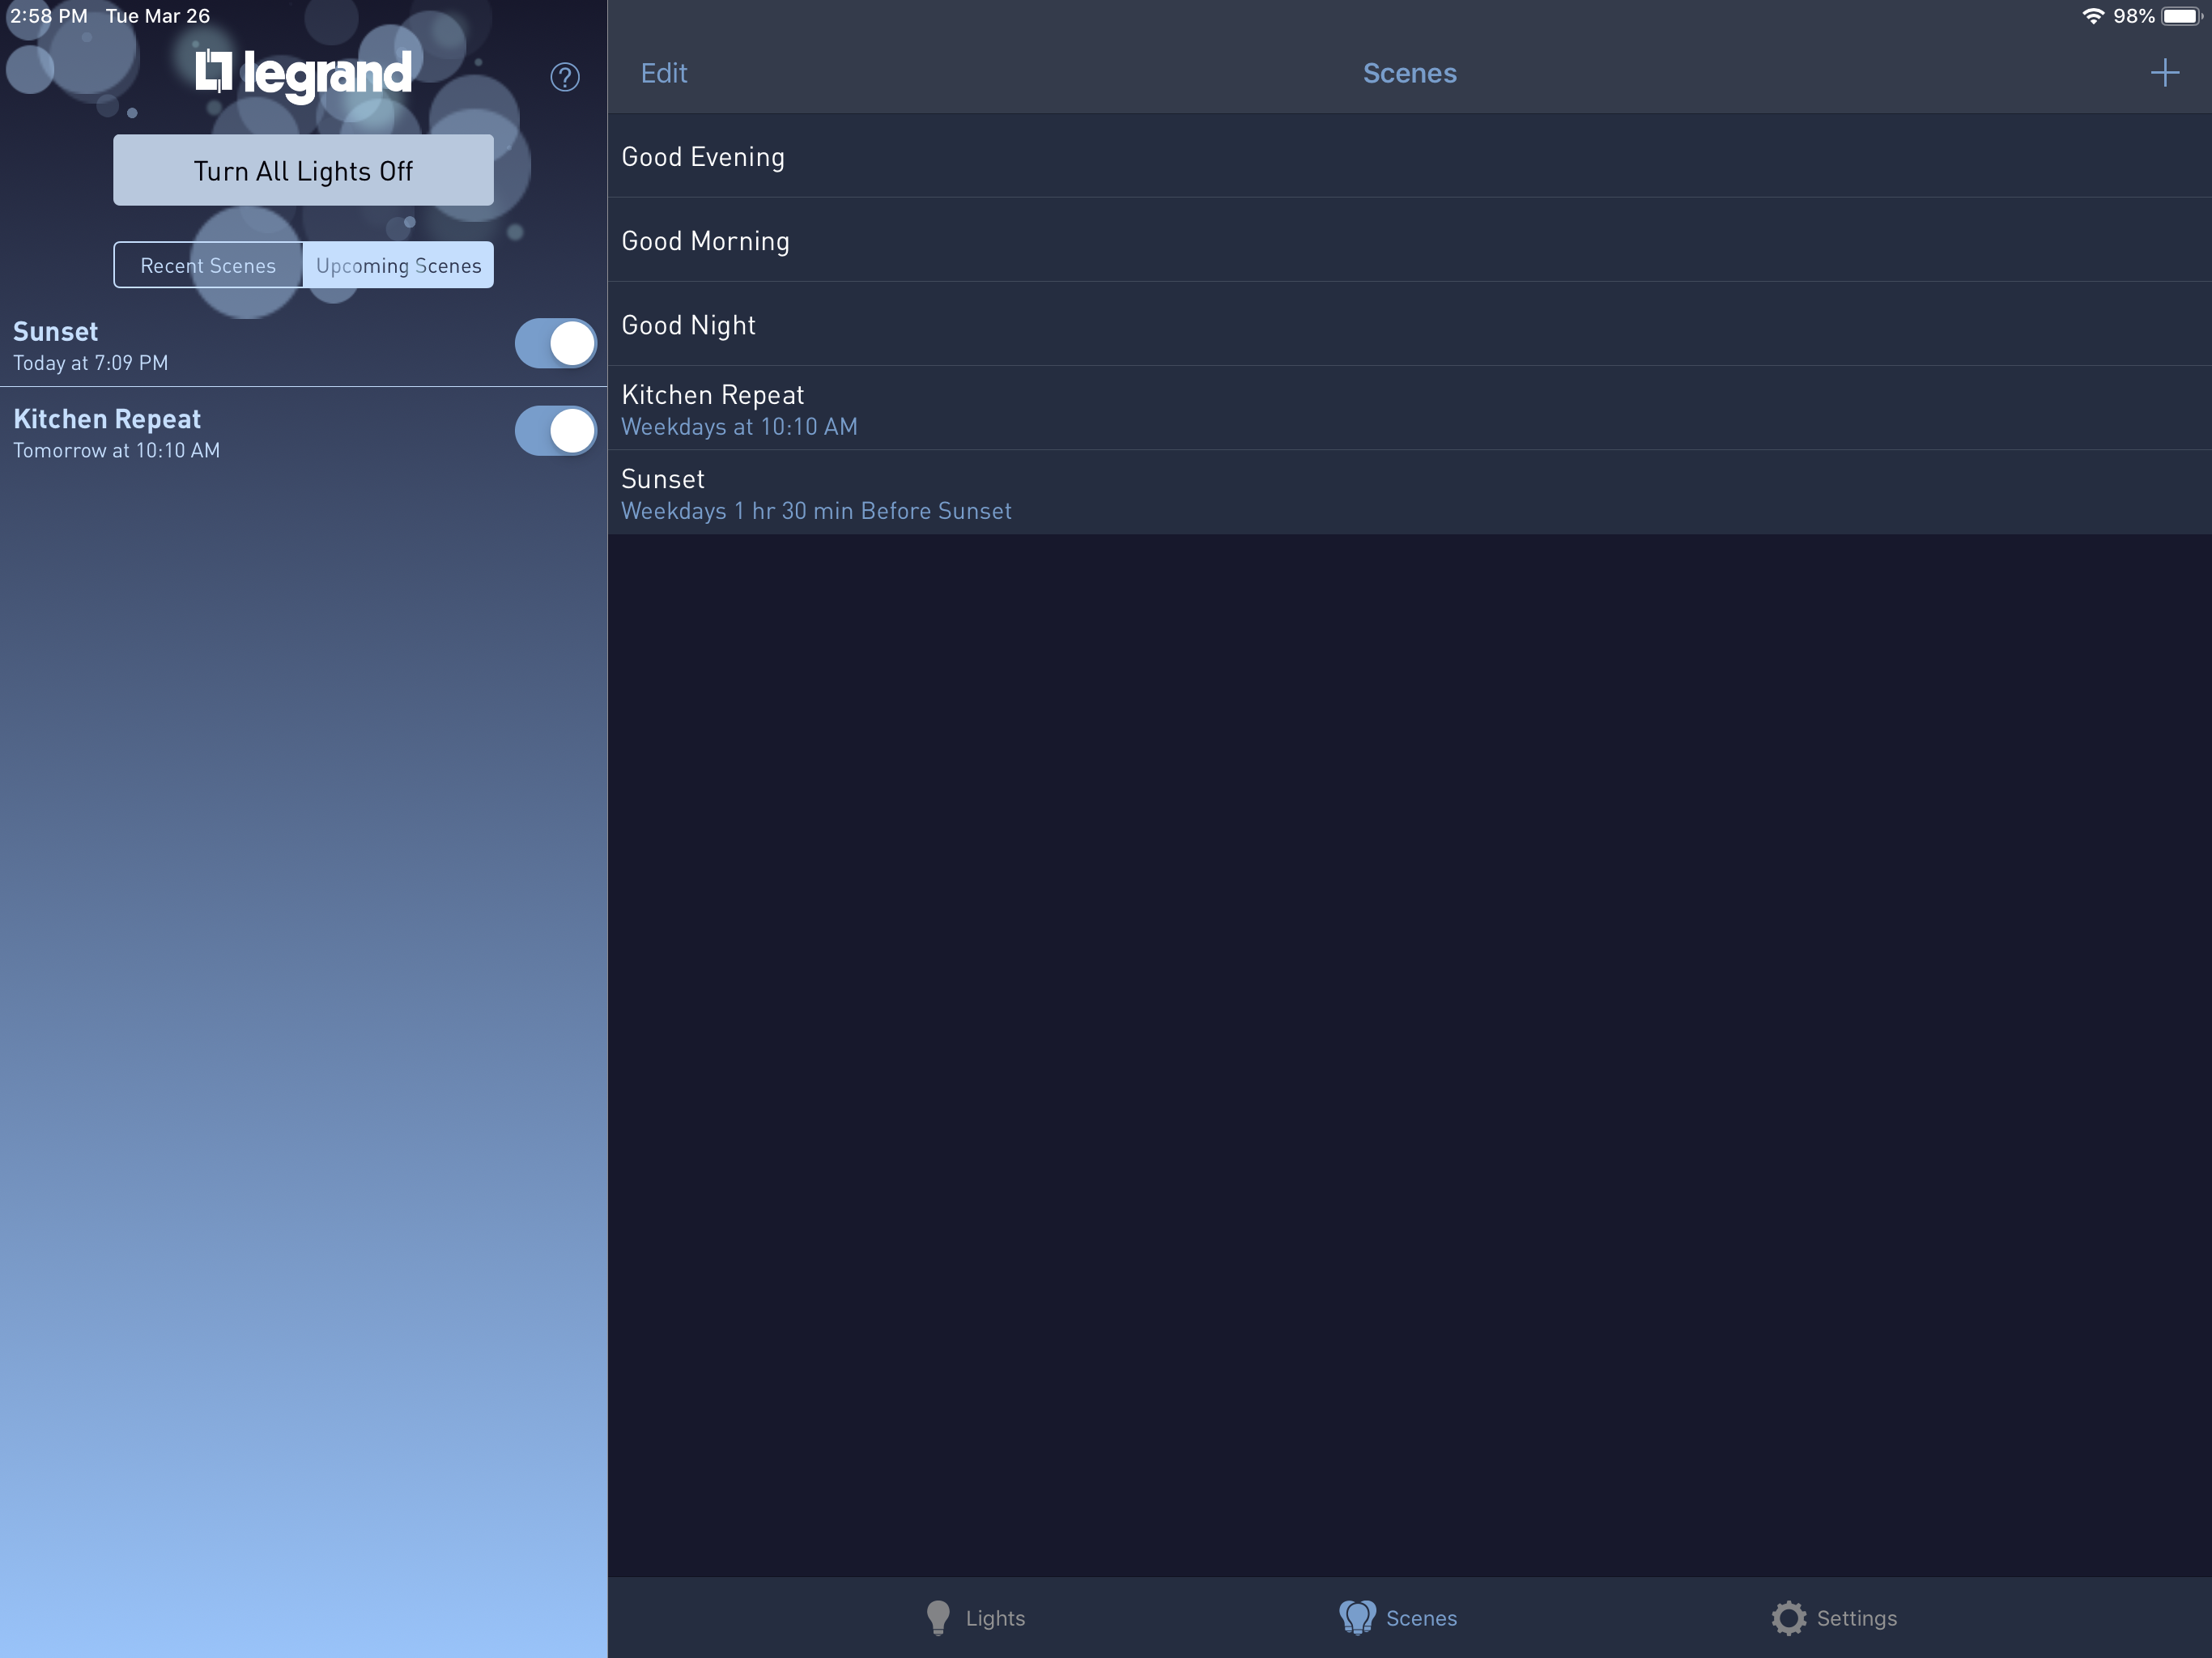Select the Good Evening scene
2212x1658 pixels.
coord(1409,156)
